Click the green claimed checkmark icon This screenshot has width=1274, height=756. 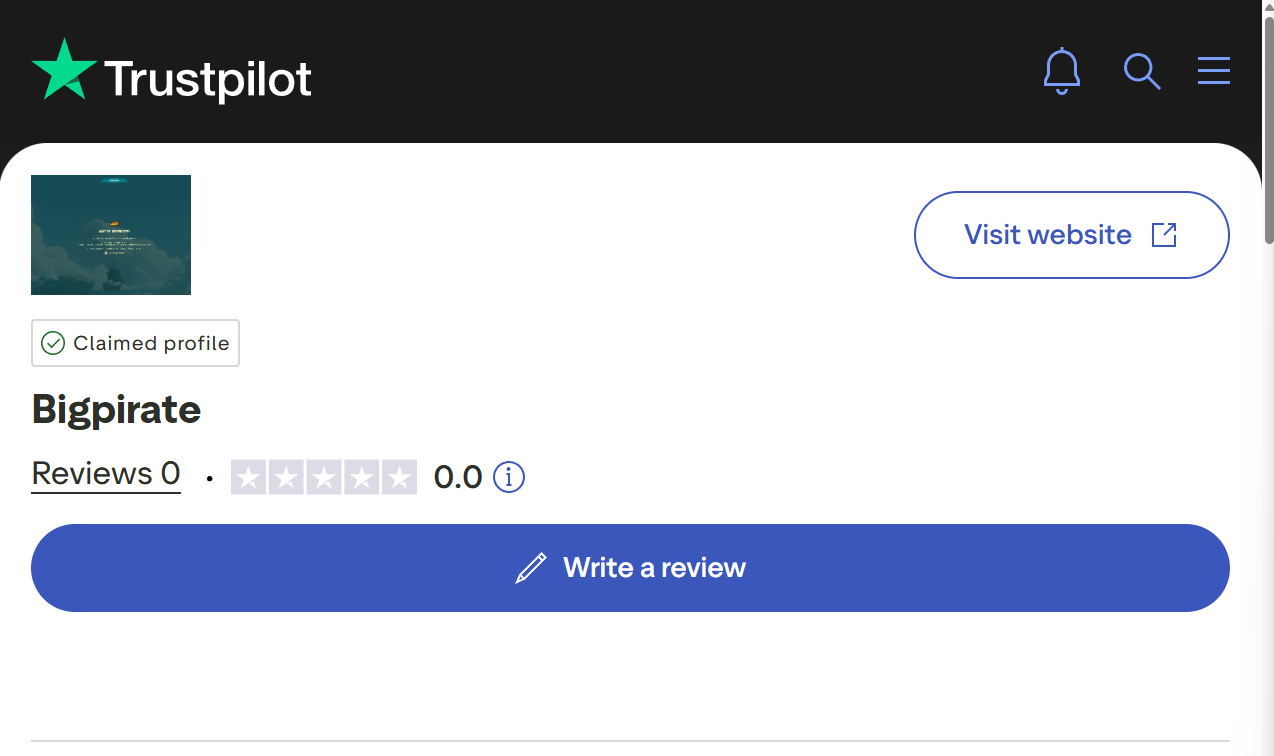click(53, 343)
